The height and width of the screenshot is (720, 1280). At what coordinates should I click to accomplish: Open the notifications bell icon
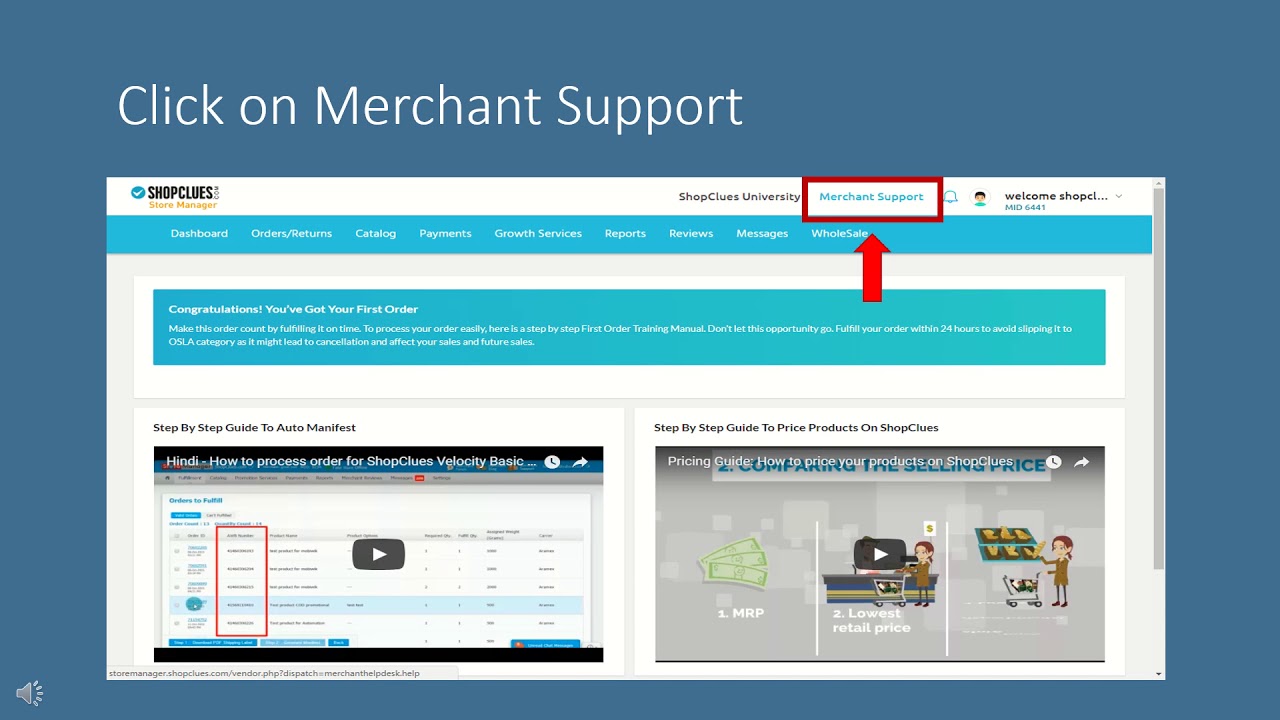(950, 197)
